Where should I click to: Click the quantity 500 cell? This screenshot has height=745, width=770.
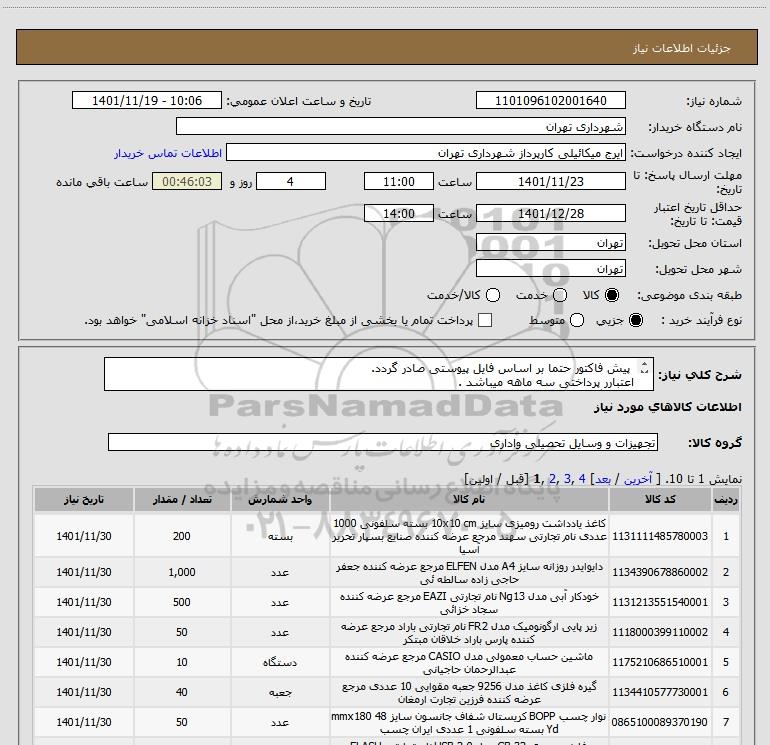click(182, 603)
